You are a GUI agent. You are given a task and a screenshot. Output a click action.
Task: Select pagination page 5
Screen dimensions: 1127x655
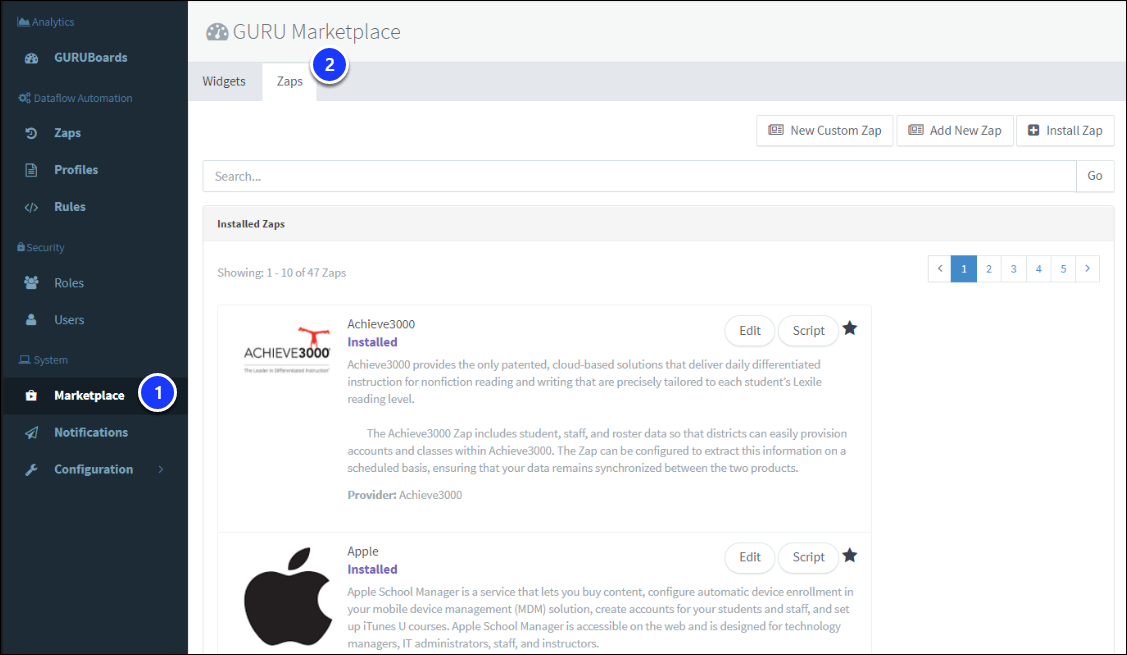(1063, 269)
